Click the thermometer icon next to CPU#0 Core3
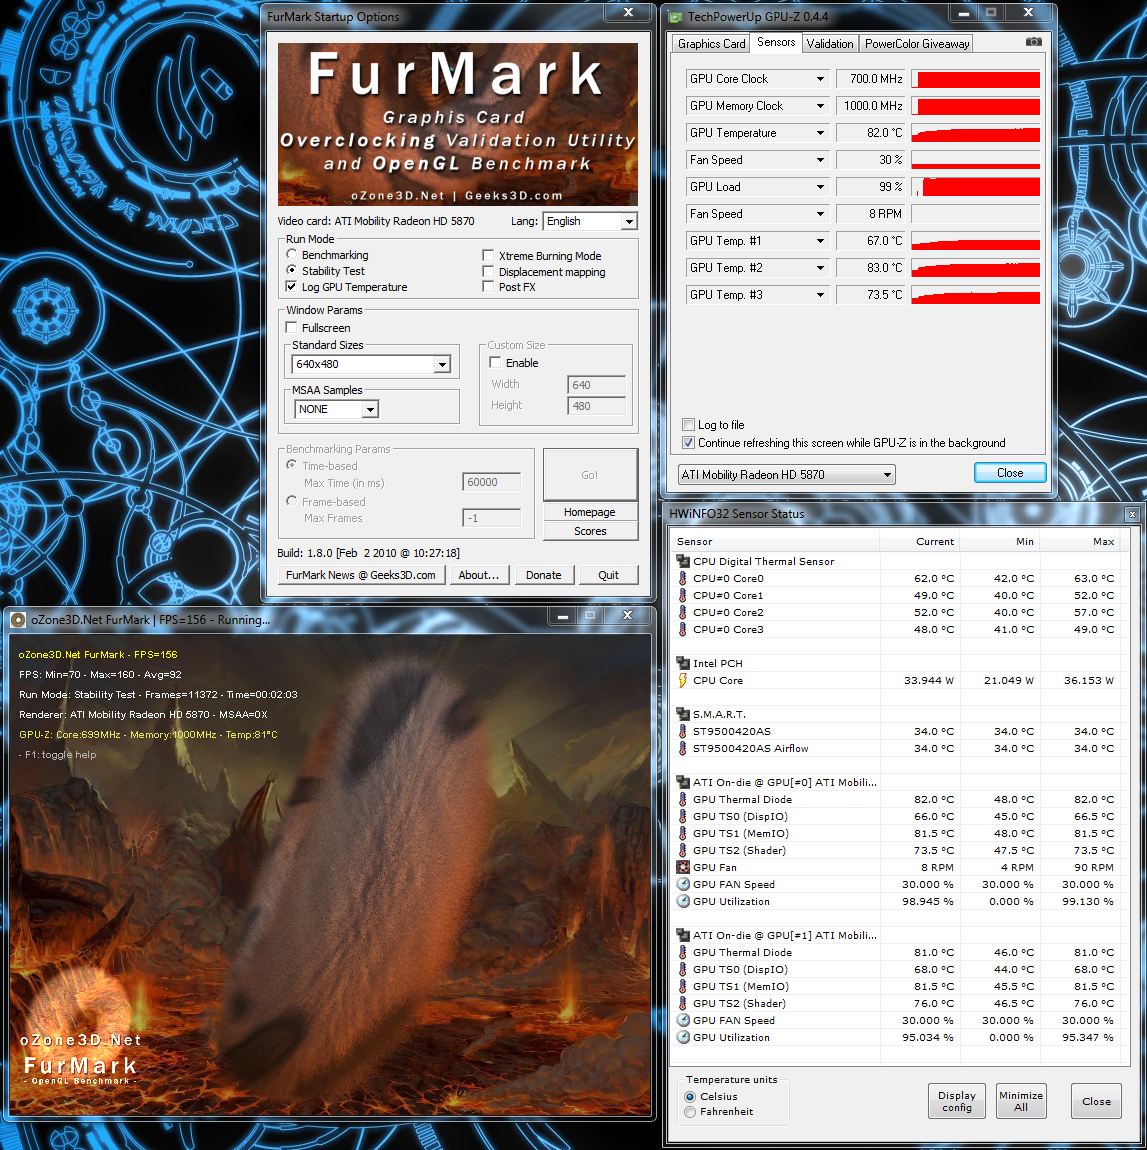Image resolution: width=1147 pixels, height=1150 pixels. click(x=683, y=629)
